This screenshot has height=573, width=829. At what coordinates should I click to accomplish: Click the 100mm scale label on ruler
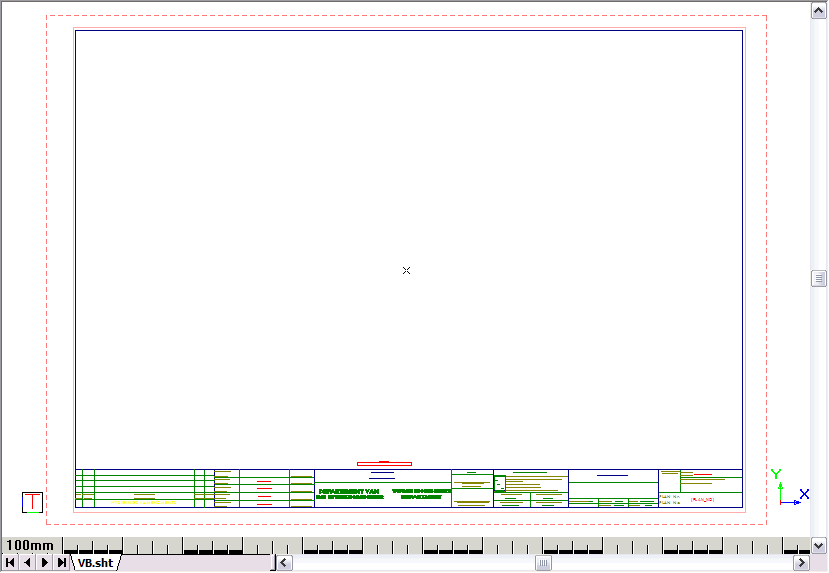click(30, 545)
